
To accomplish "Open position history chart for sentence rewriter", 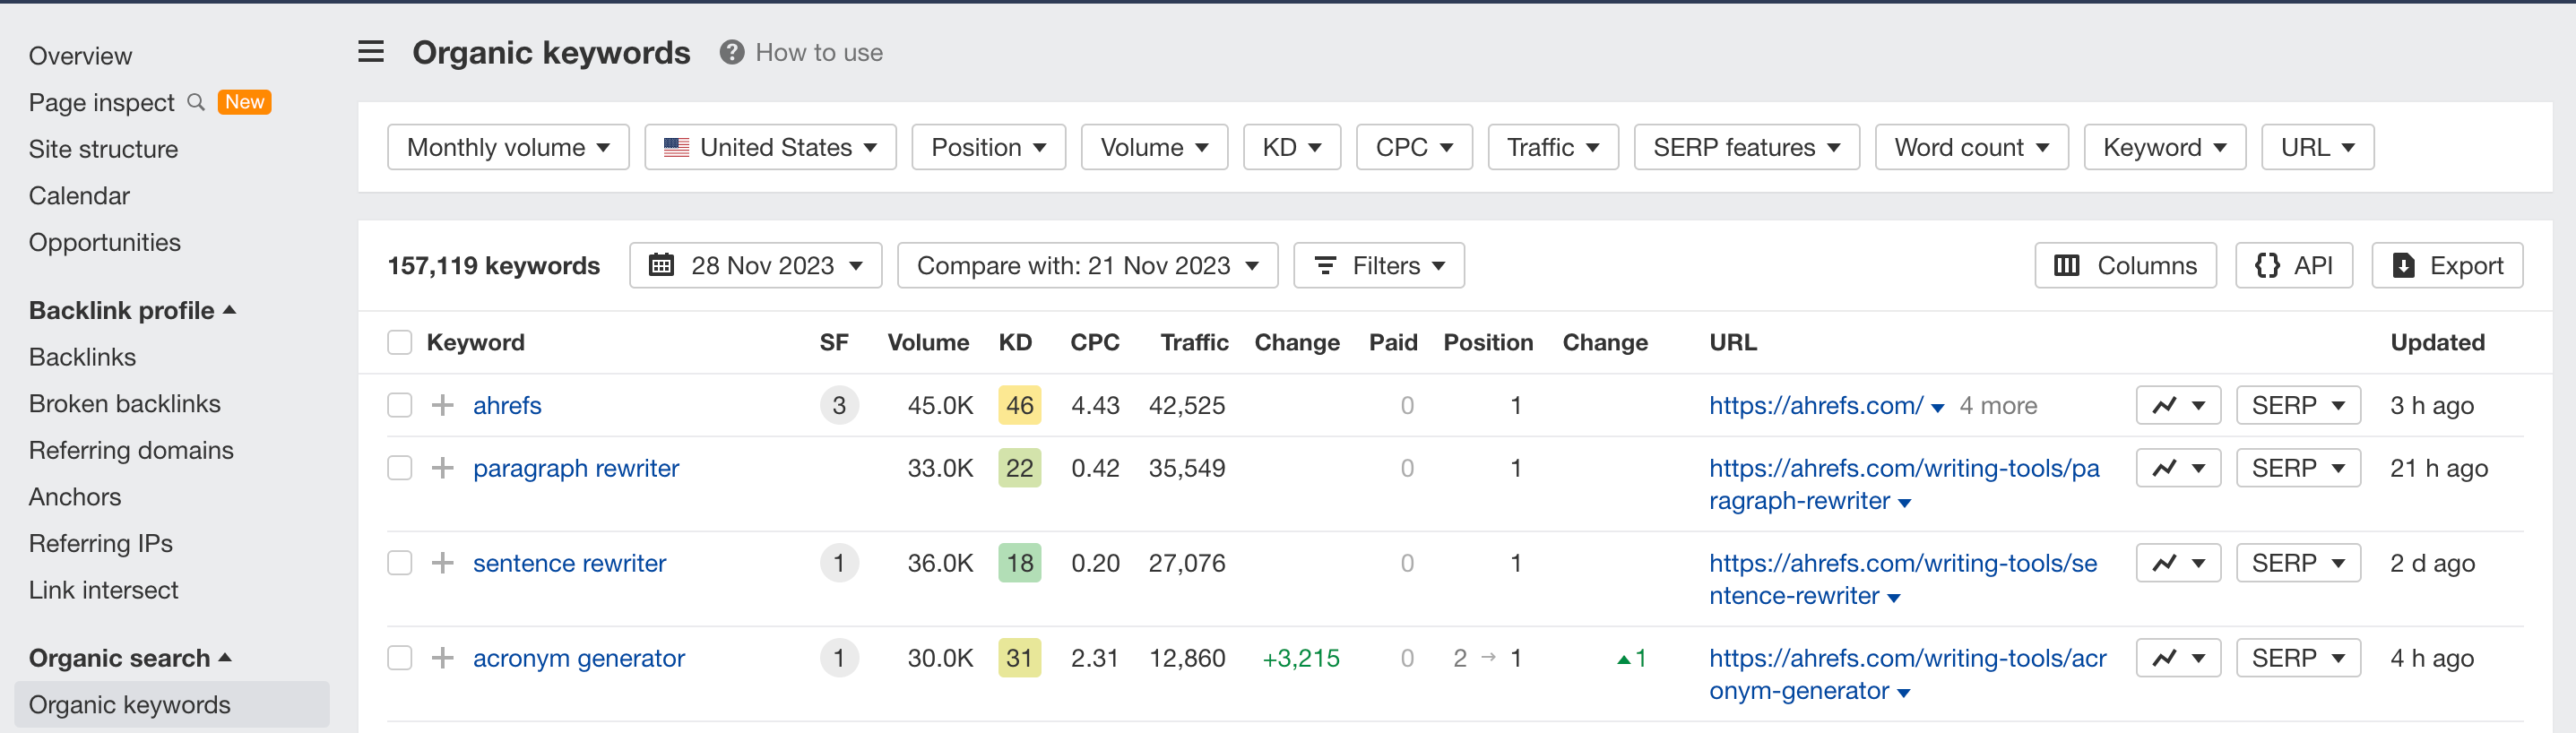I will click(2178, 563).
